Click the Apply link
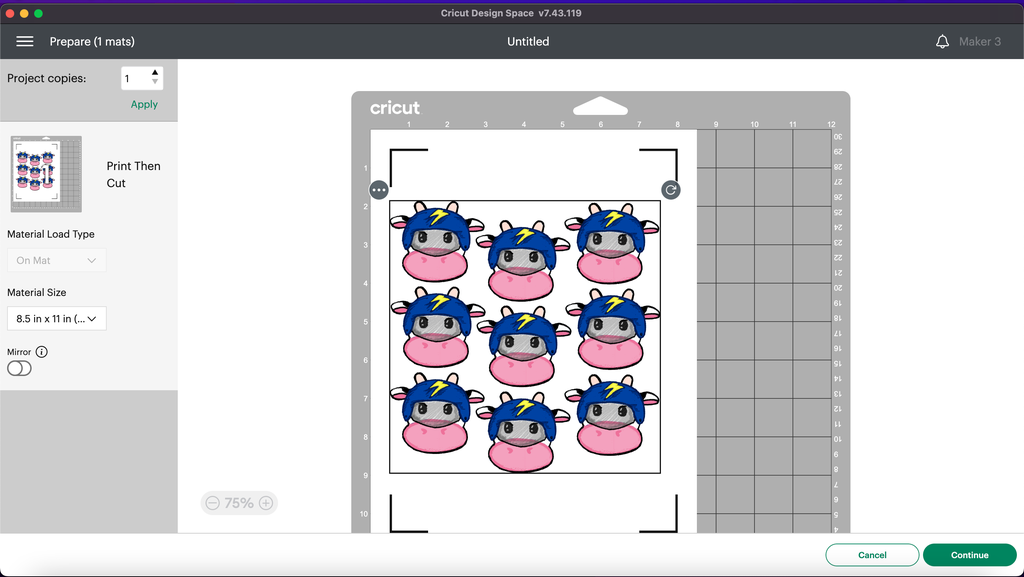The width and height of the screenshot is (1024, 577). pyautogui.click(x=144, y=104)
